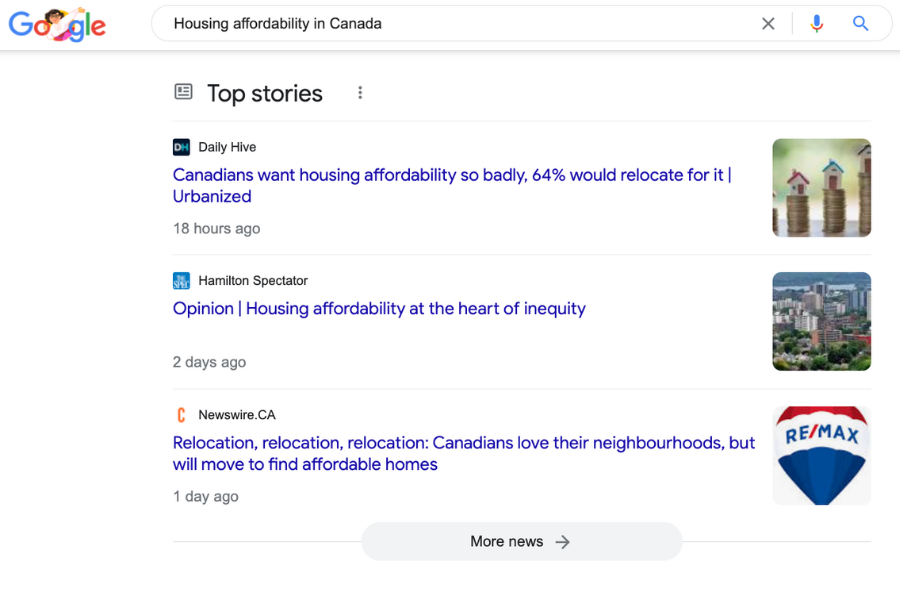The height and width of the screenshot is (600, 900).
Task: Open the coin stacks houses thumbnail
Action: 821,188
